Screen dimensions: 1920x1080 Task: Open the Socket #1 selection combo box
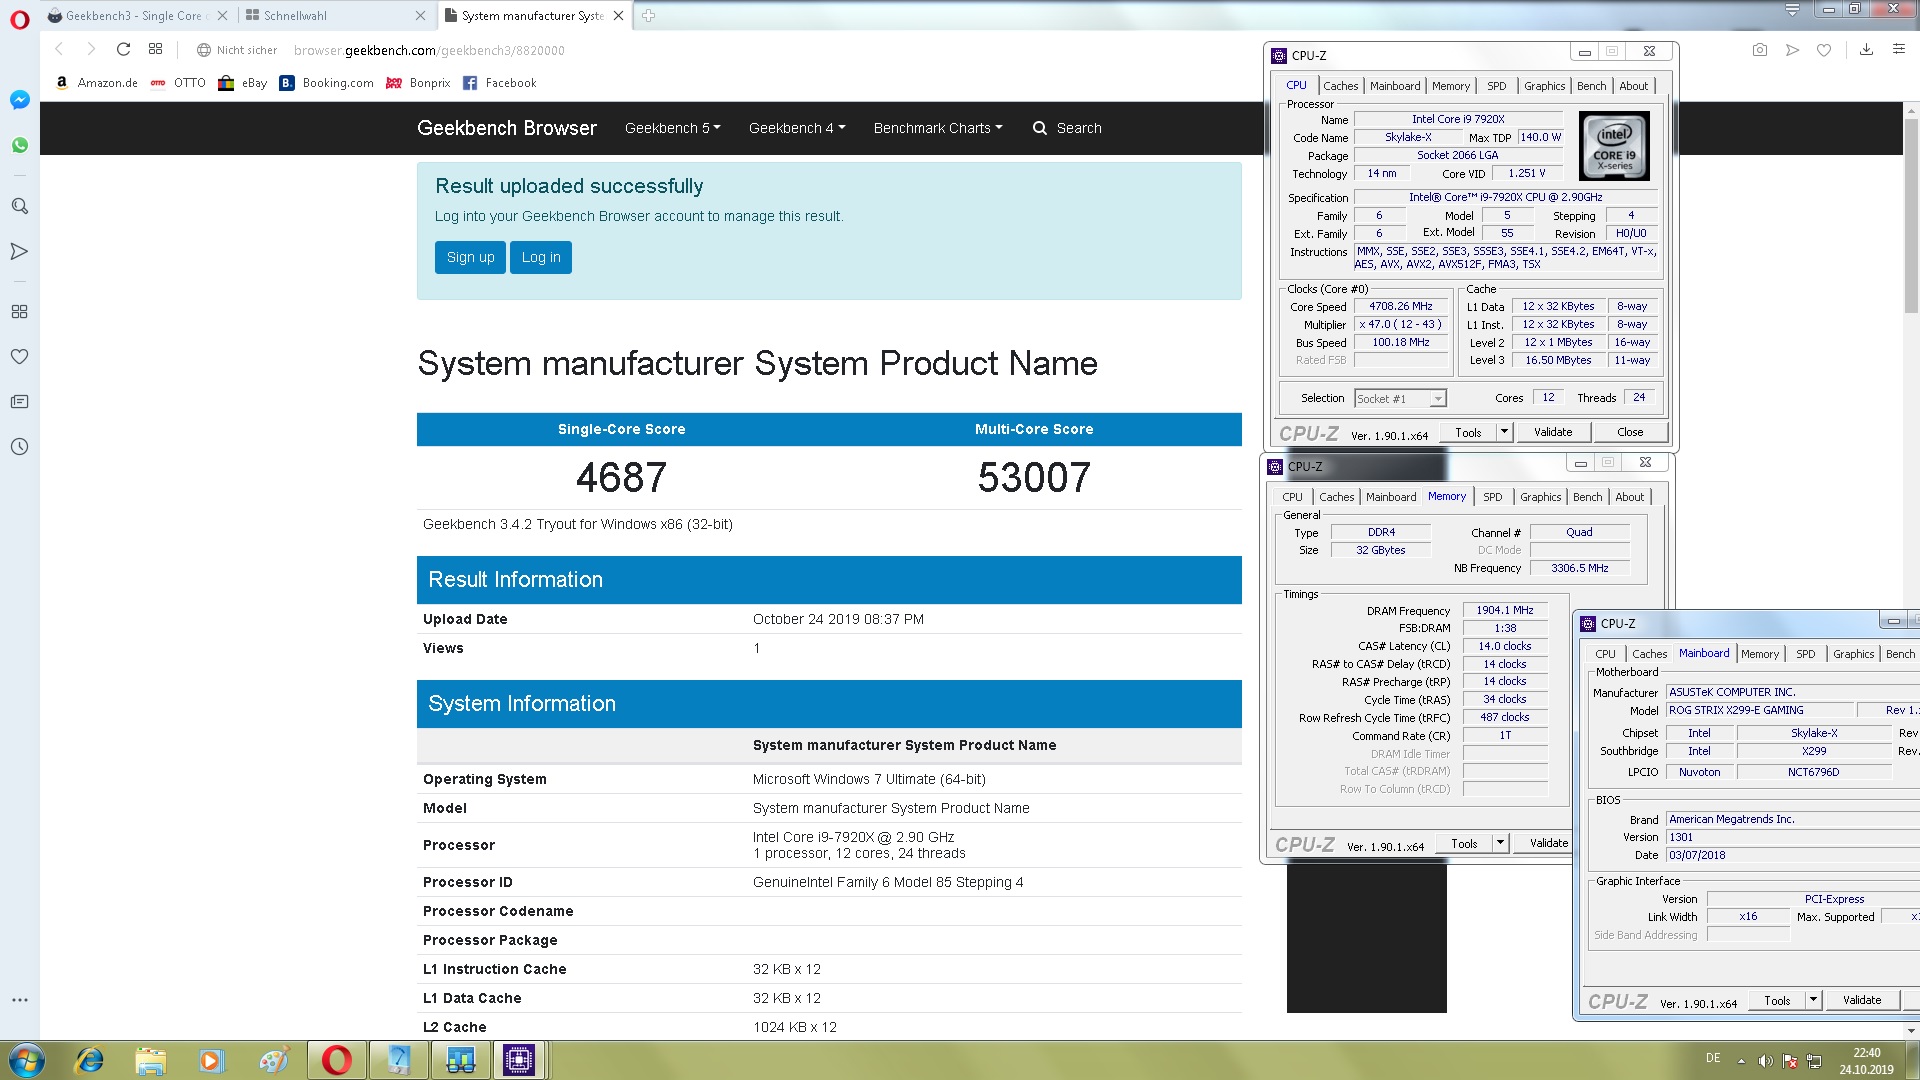1400,398
